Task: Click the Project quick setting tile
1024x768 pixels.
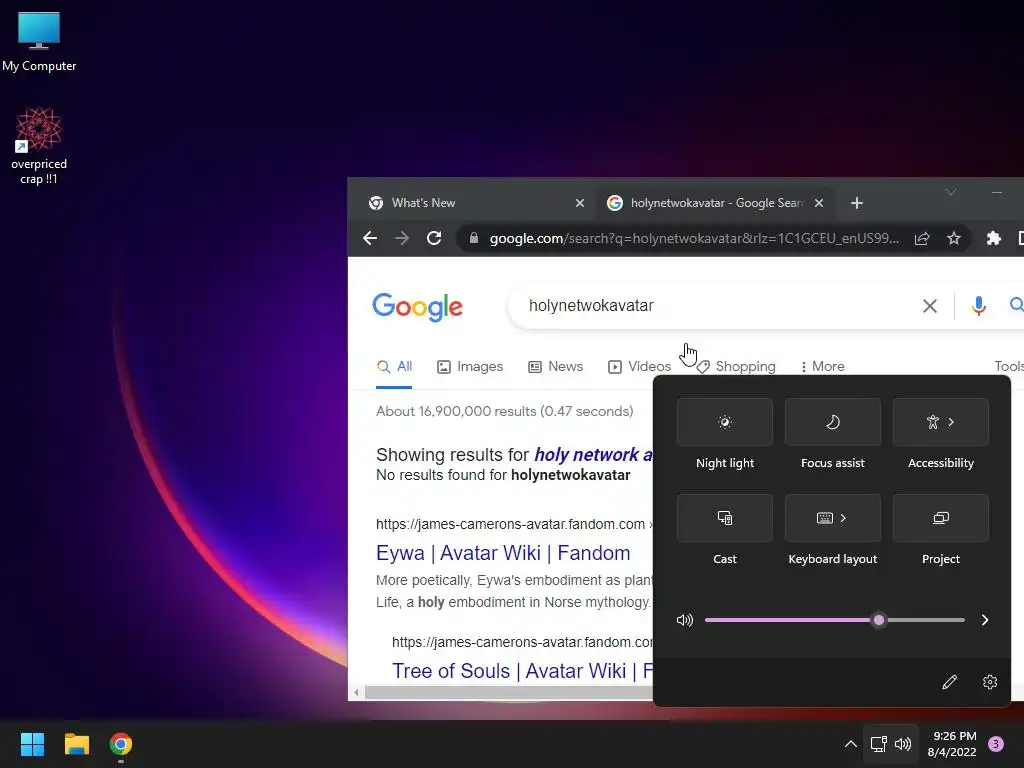Action: 940,518
